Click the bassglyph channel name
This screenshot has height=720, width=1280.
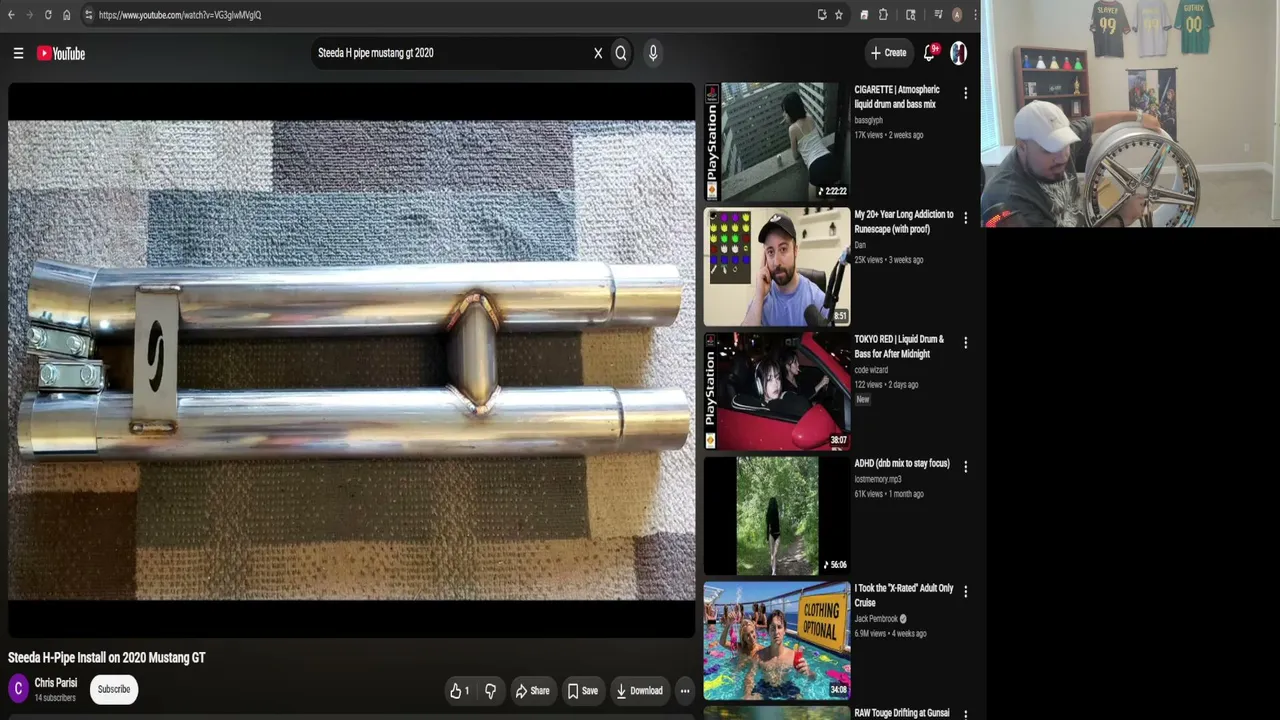click(x=868, y=120)
